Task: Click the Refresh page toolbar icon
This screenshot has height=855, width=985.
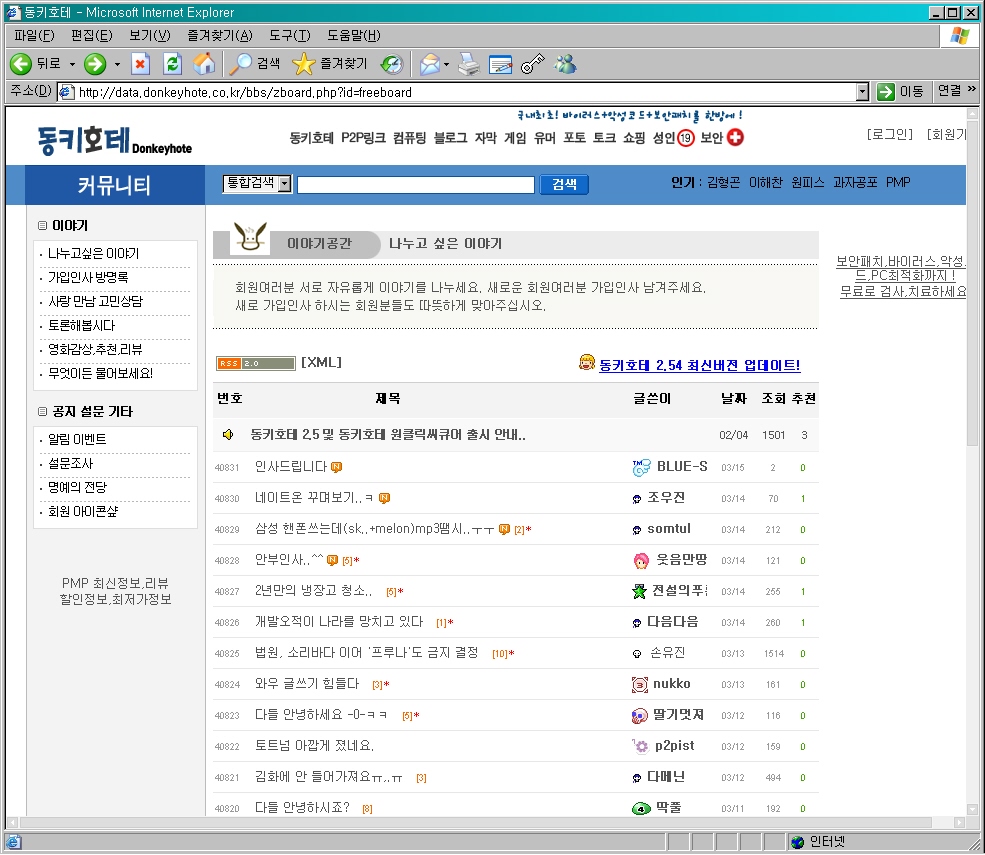Action: [x=172, y=64]
